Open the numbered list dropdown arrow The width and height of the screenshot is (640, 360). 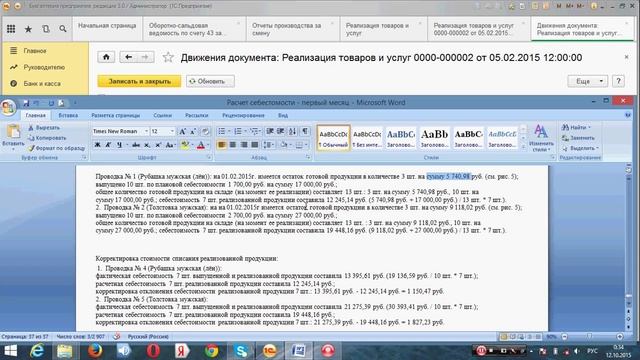(245, 131)
